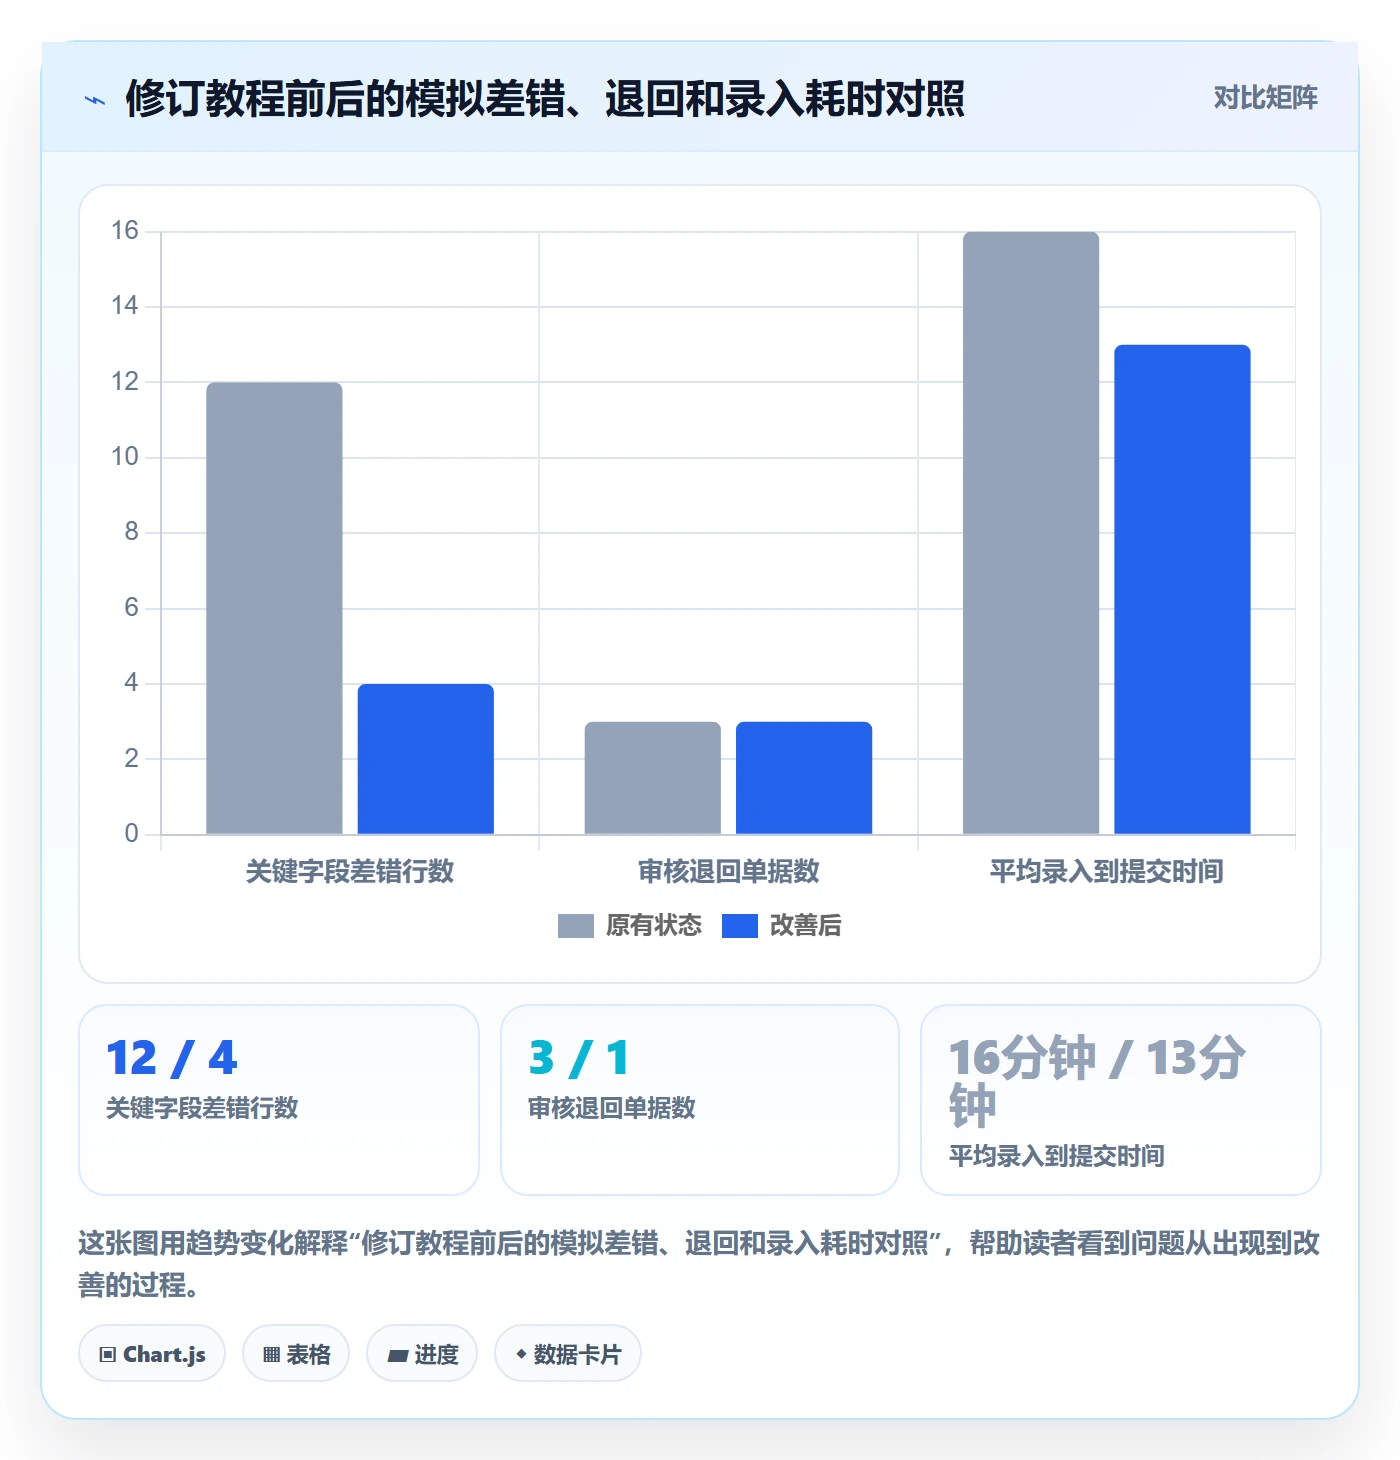Click the x-axis label 关键字段差错行数
The image size is (1400, 1460).
[x=350, y=871]
